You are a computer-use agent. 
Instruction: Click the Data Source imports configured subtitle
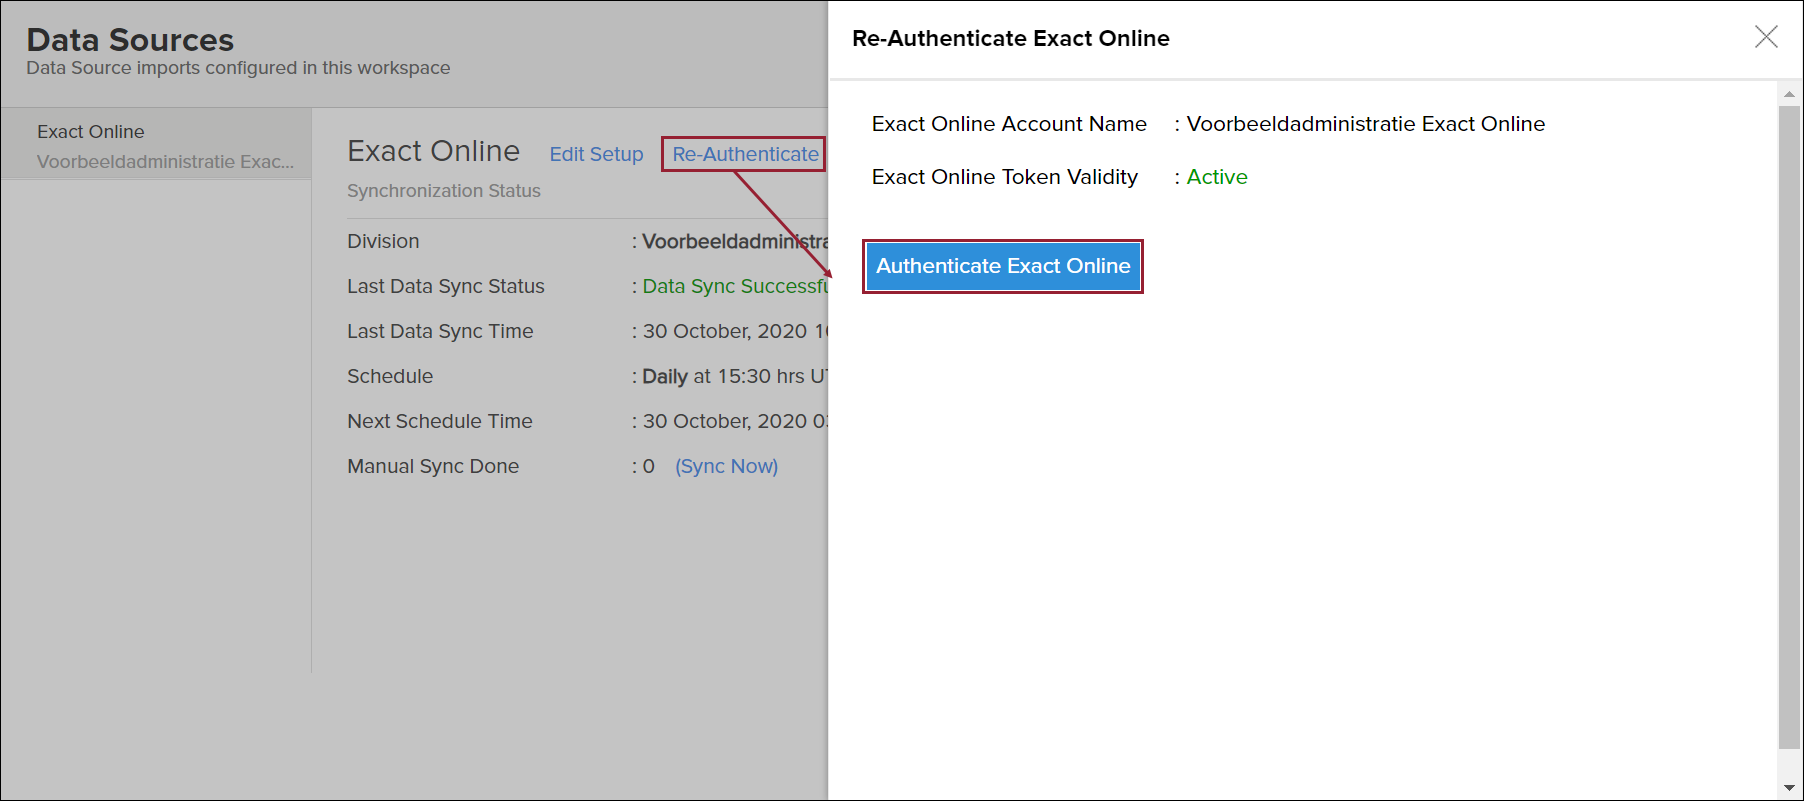(x=238, y=68)
